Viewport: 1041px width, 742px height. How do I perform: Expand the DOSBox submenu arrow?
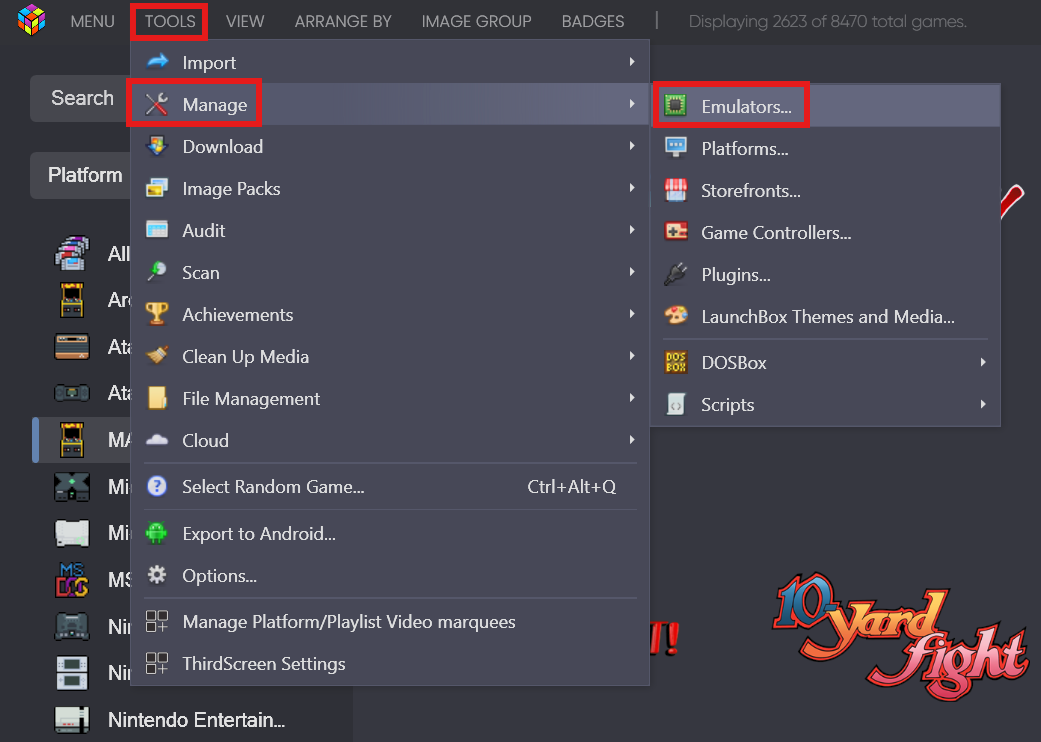pyautogui.click(x=983, y=362)
